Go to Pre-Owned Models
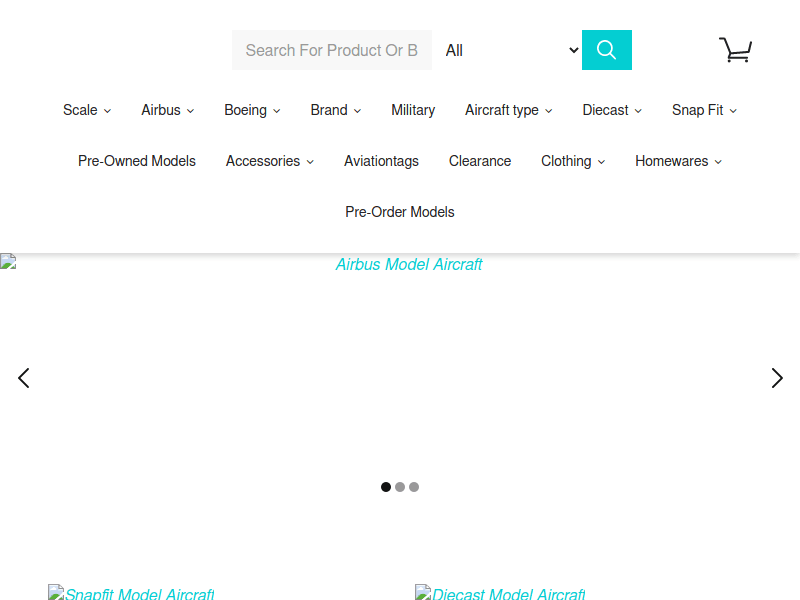800x600 pixels. (x=137, y=161)
